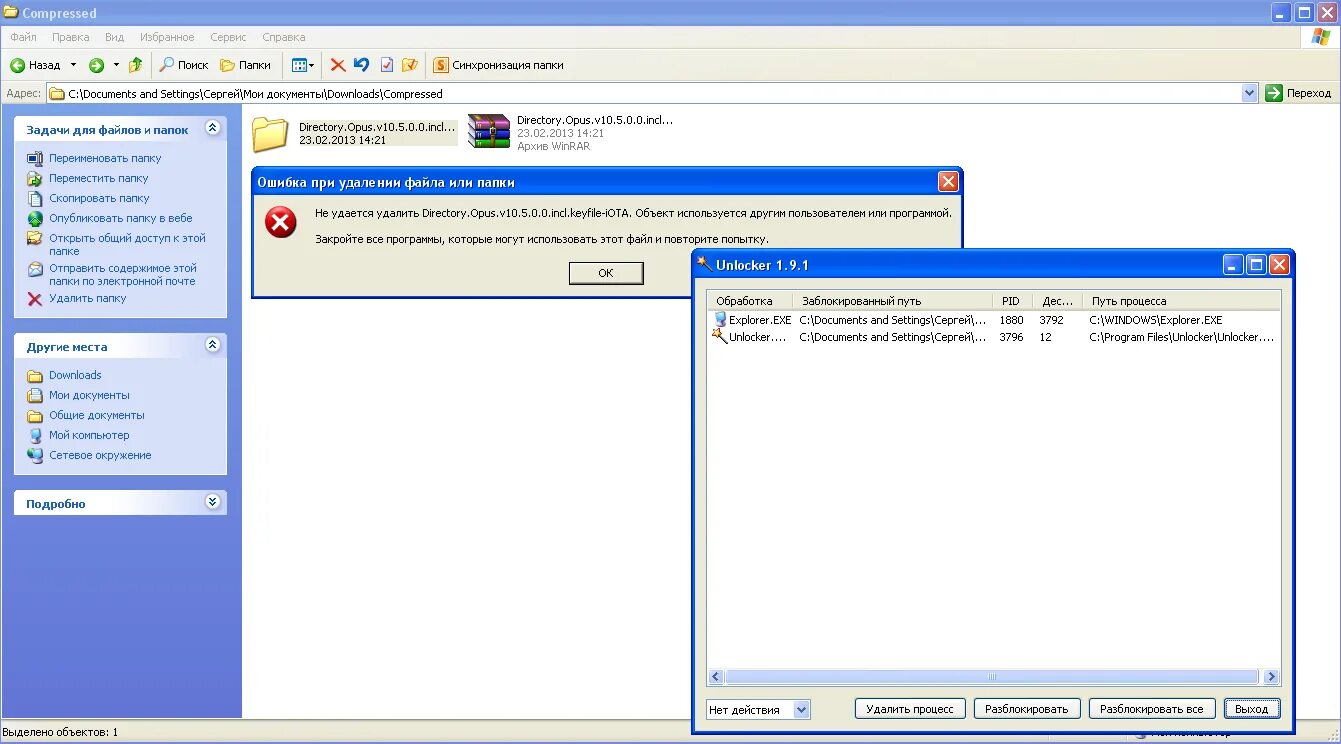This screenshot has width=1341, height=744.
Task: Open Общие документы link
Action: (97, 415)
